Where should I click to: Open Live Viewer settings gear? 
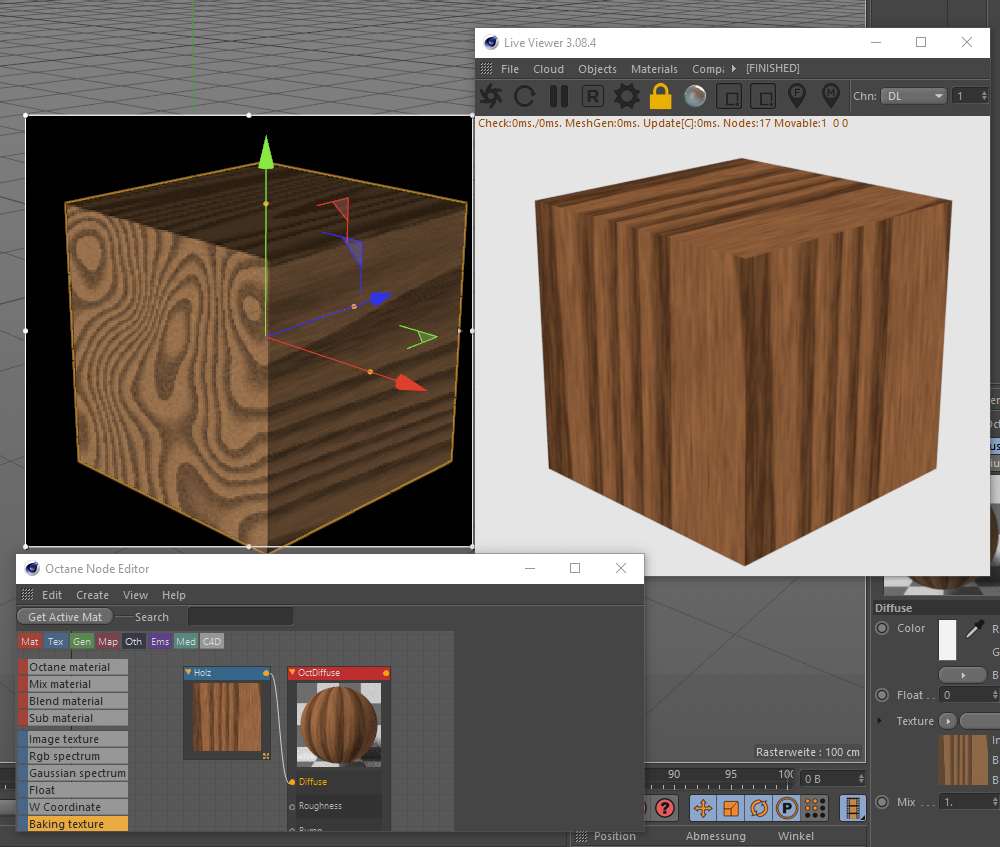626,96
